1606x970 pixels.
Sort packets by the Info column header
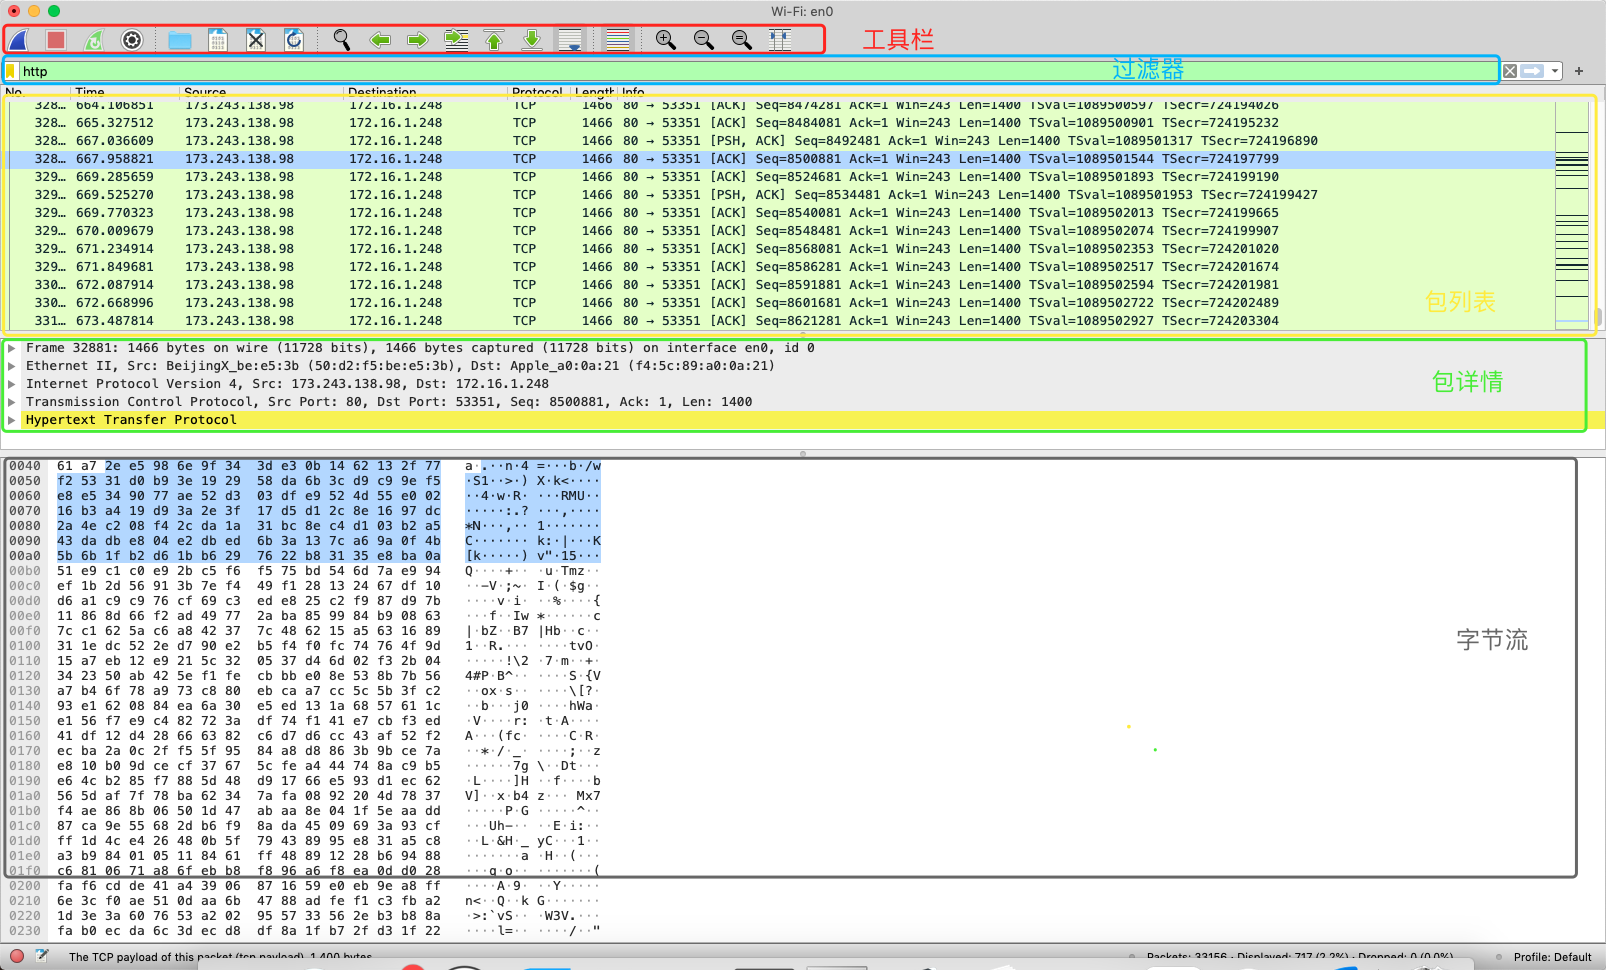pyautogui.click(x=1084, y=92)
